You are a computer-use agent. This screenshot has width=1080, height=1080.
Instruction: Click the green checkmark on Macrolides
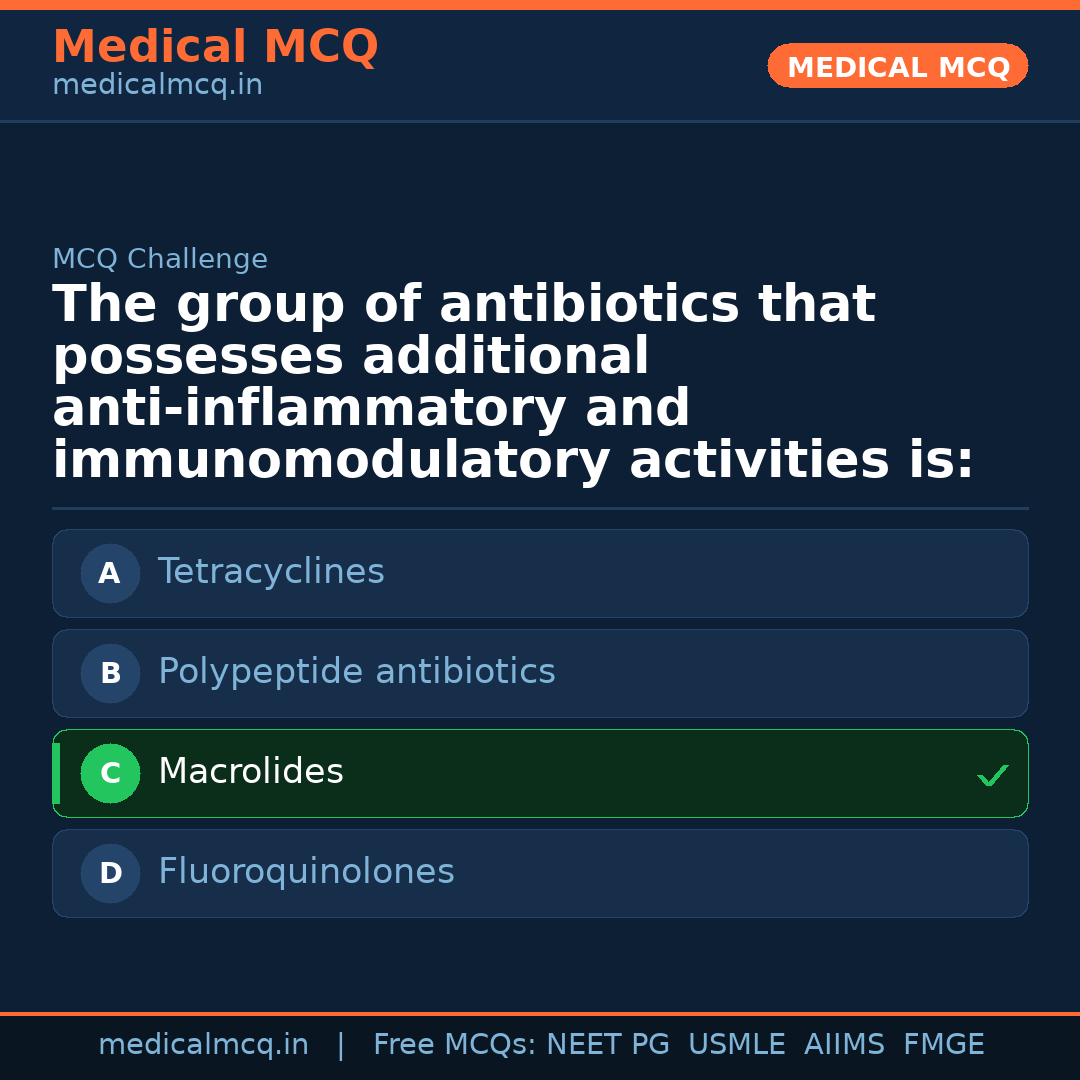(x=992, y=775)
